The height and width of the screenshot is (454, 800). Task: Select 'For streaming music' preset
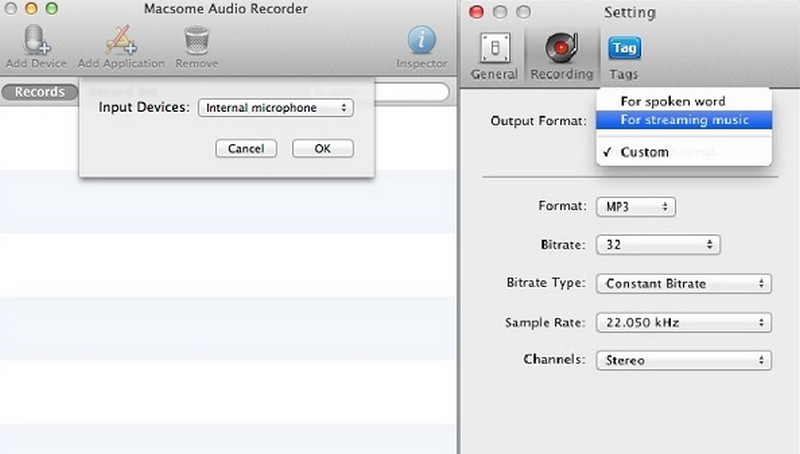pos(683,120)
